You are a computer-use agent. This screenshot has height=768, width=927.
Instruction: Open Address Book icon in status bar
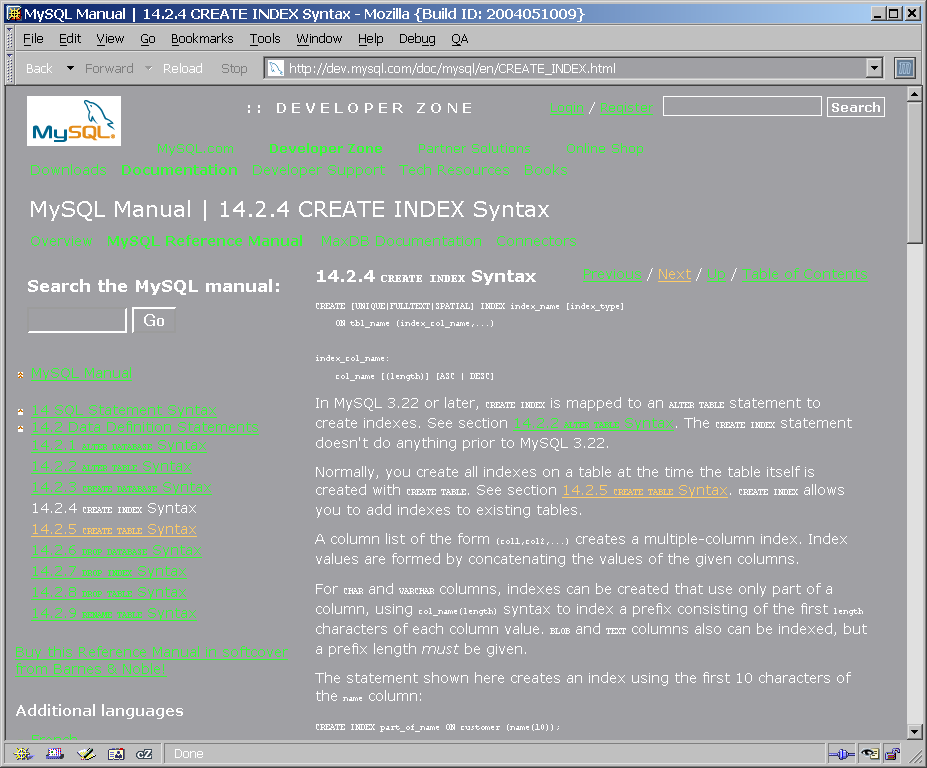pos(116,753)
